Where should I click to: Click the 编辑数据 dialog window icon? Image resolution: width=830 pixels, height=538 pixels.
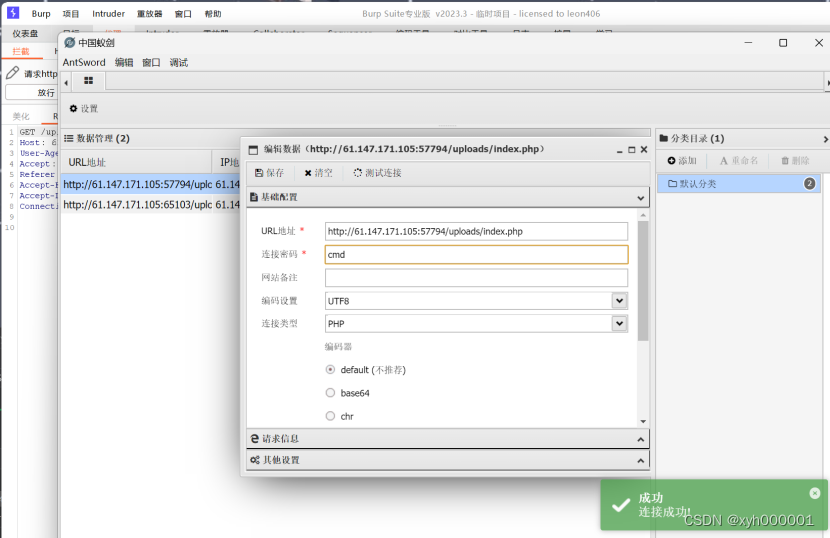[253, 150]
